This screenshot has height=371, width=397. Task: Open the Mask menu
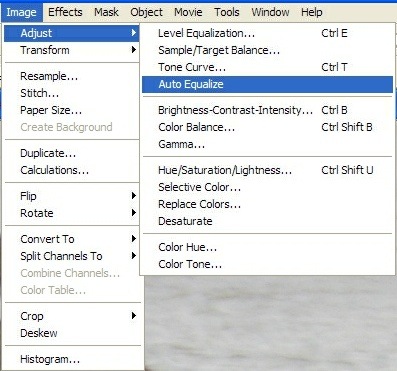[x=106, y=12]
